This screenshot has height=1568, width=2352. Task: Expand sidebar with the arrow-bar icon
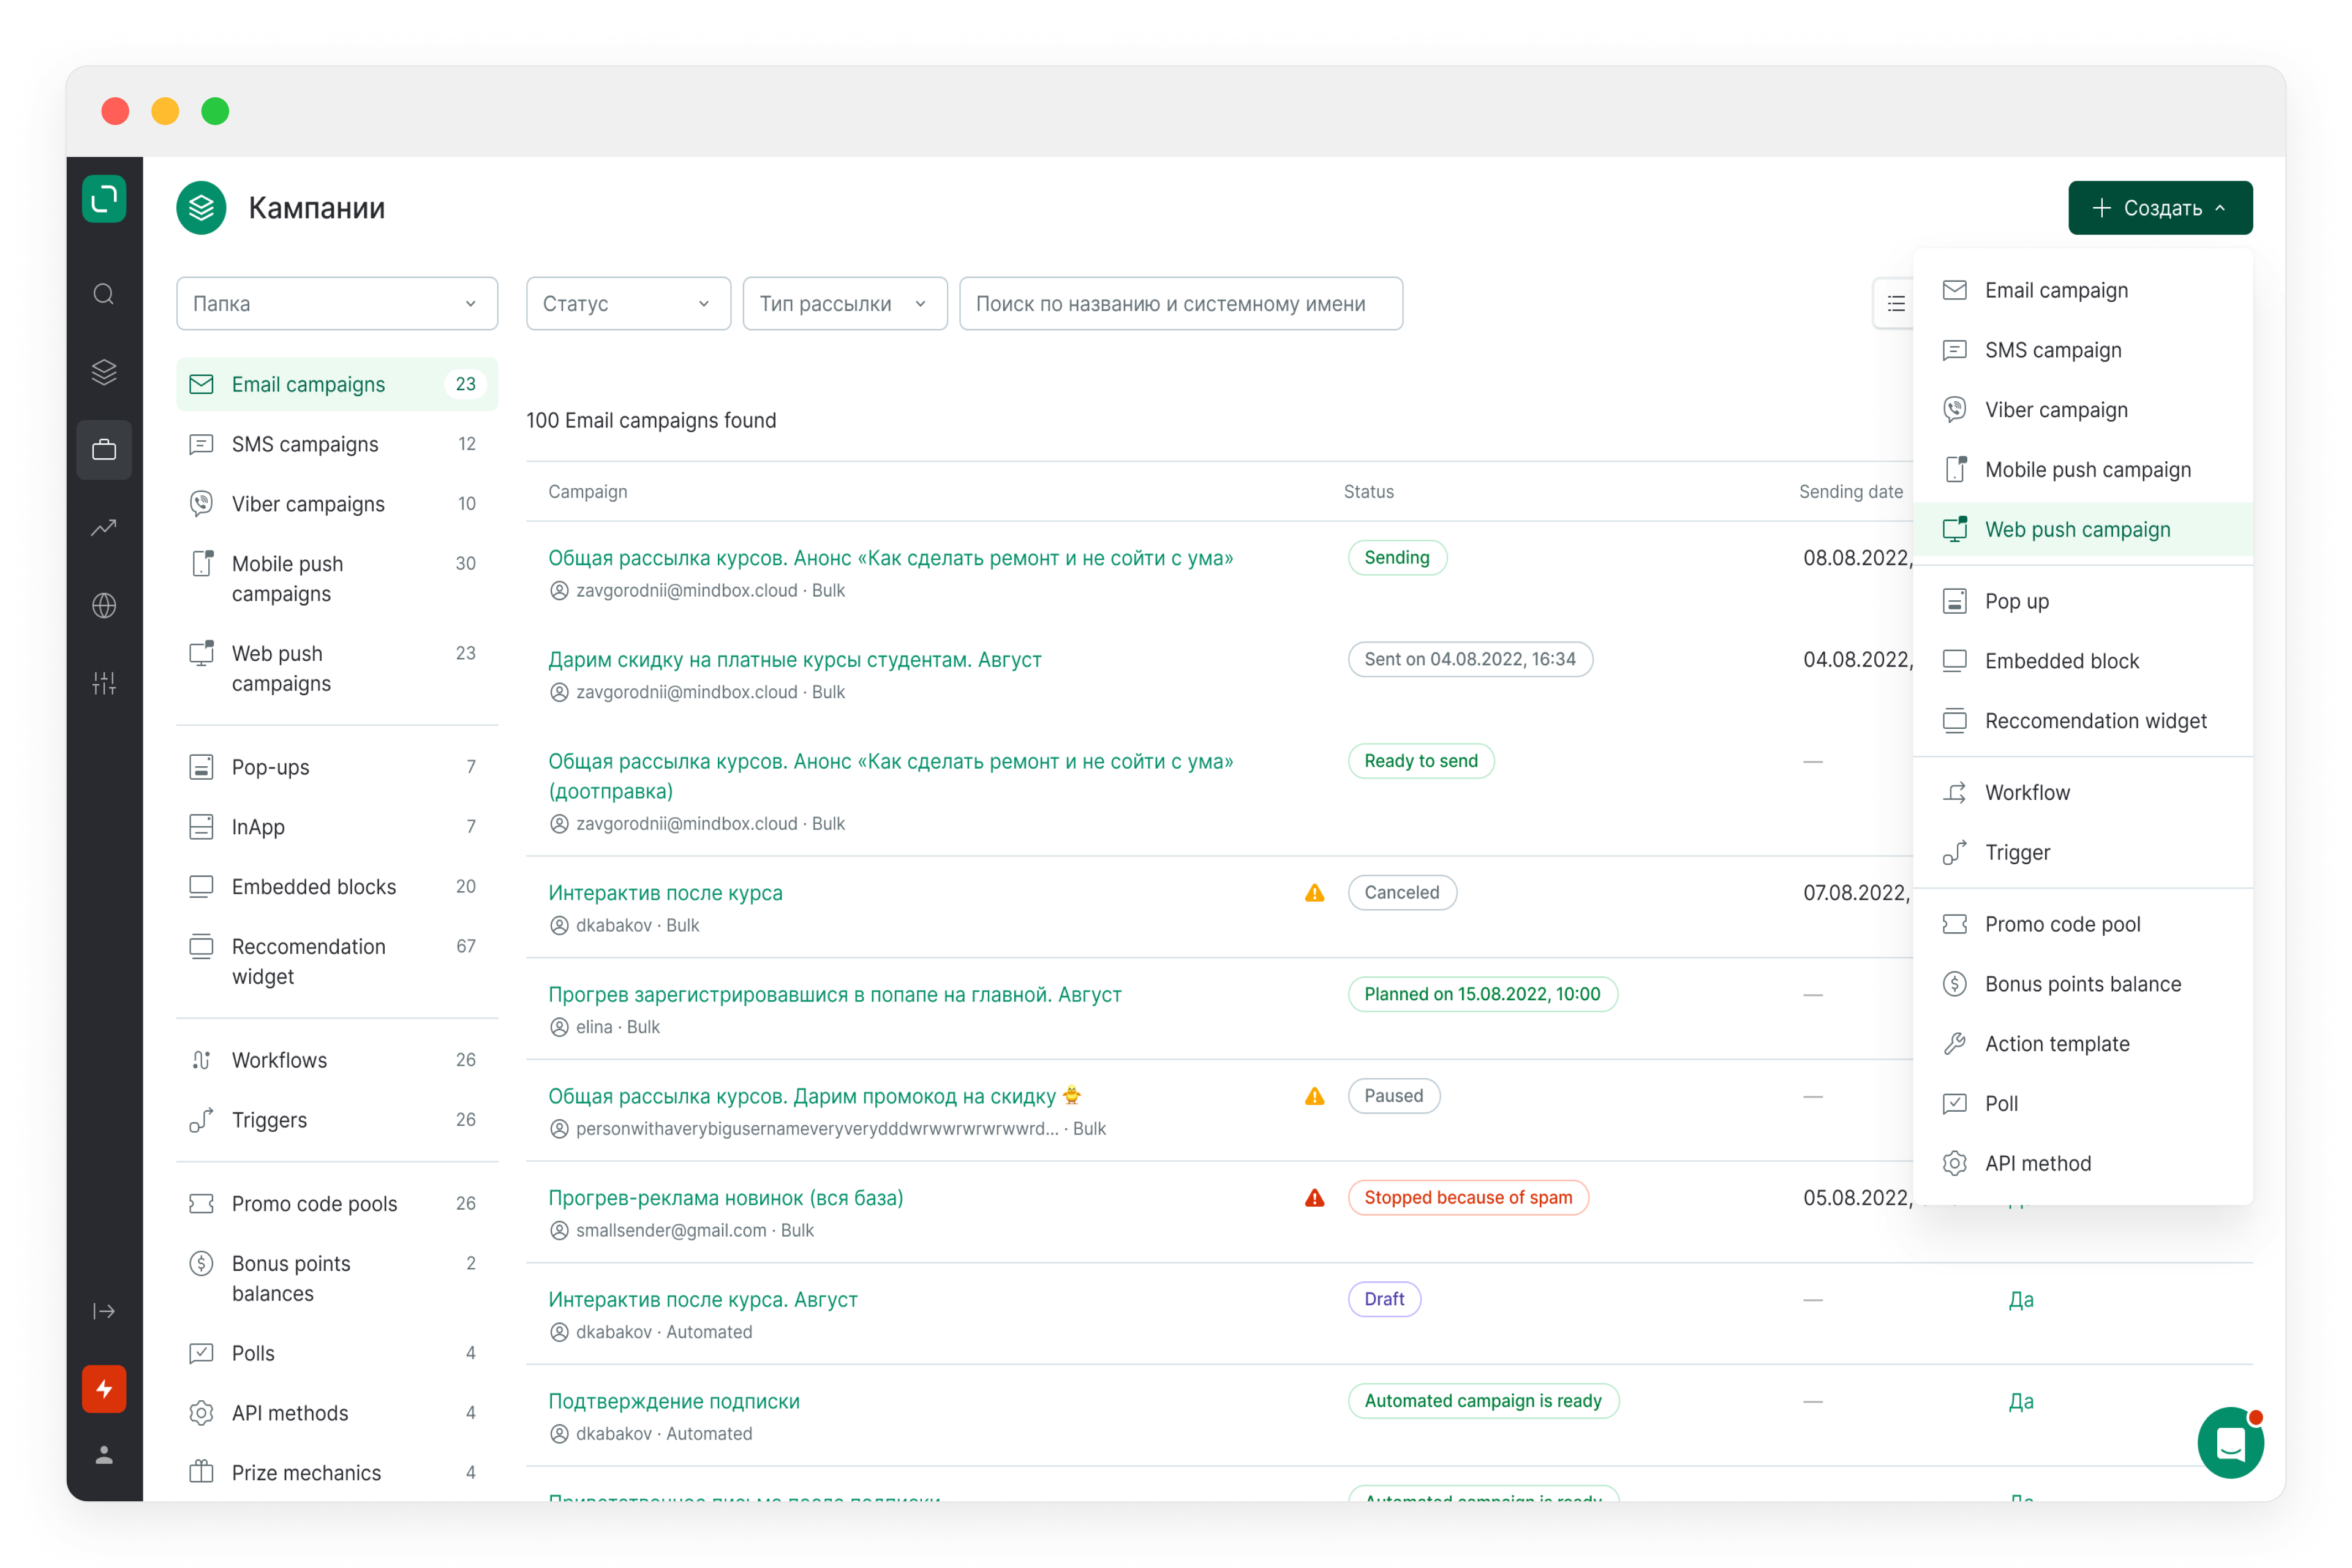(104, 1311)
